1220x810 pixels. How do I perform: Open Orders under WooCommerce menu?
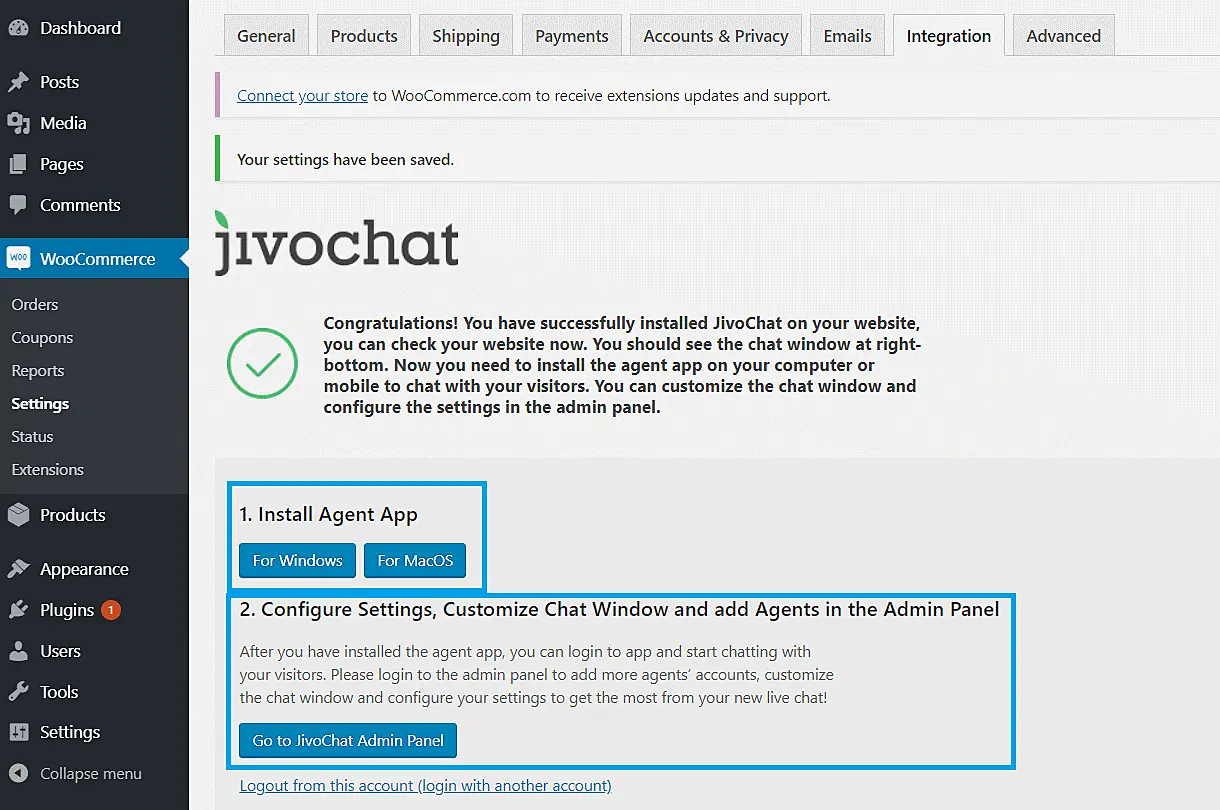(x=35, y=305)
